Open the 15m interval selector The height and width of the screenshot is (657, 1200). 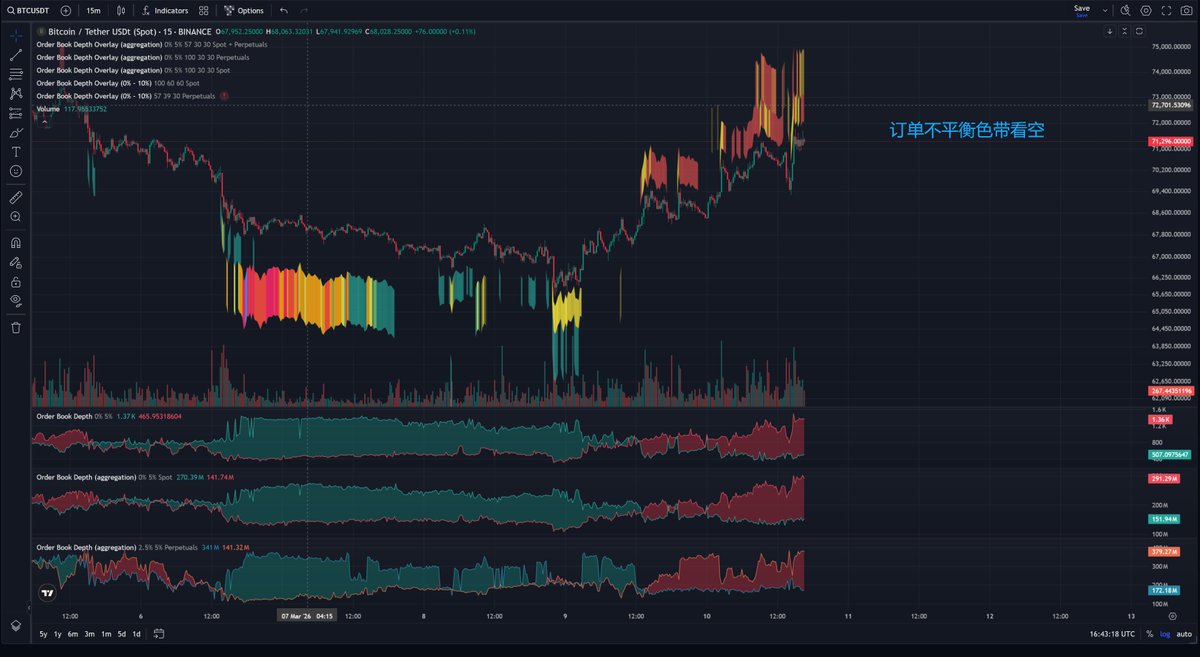click(93, 10)
